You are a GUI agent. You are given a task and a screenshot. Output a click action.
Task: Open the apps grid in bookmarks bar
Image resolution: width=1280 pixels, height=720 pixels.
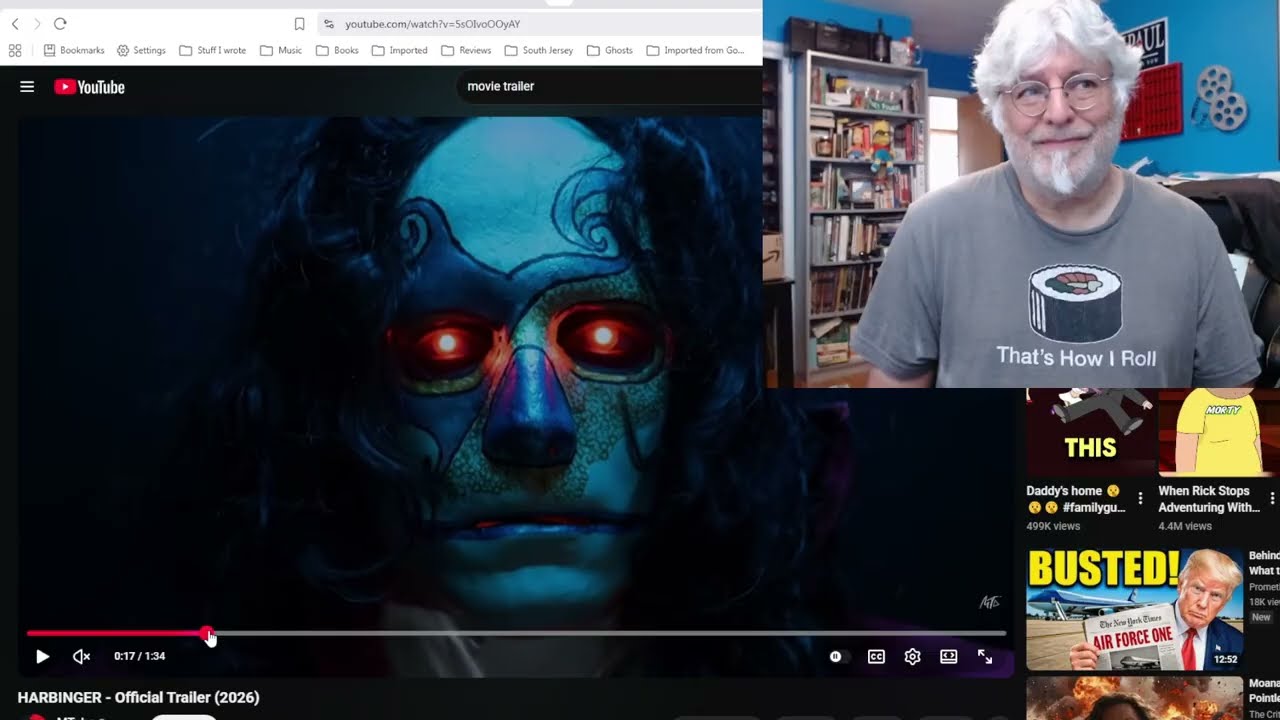coord(15,50)
